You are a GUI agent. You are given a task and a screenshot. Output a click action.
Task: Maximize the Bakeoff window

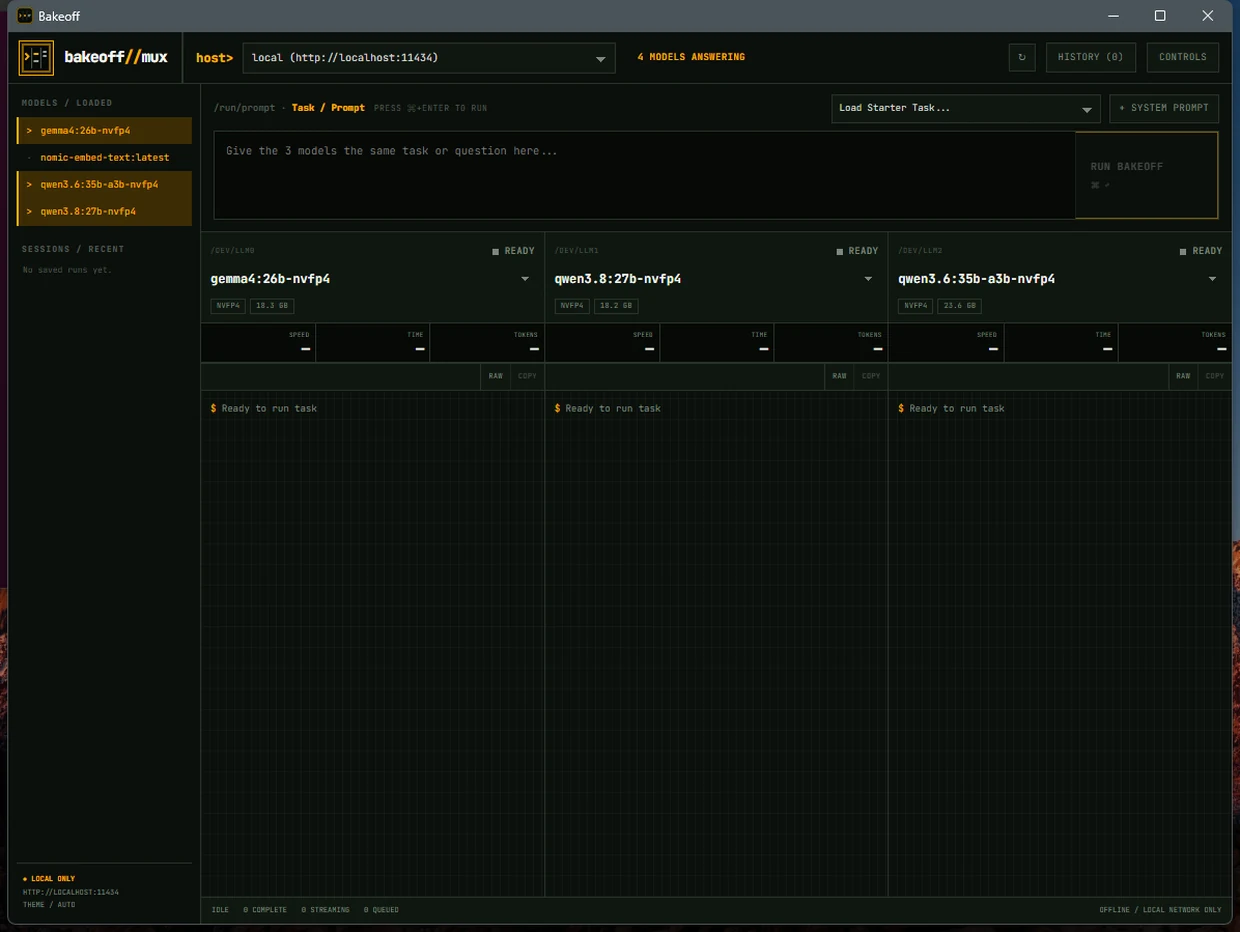tap(1160, 16)
